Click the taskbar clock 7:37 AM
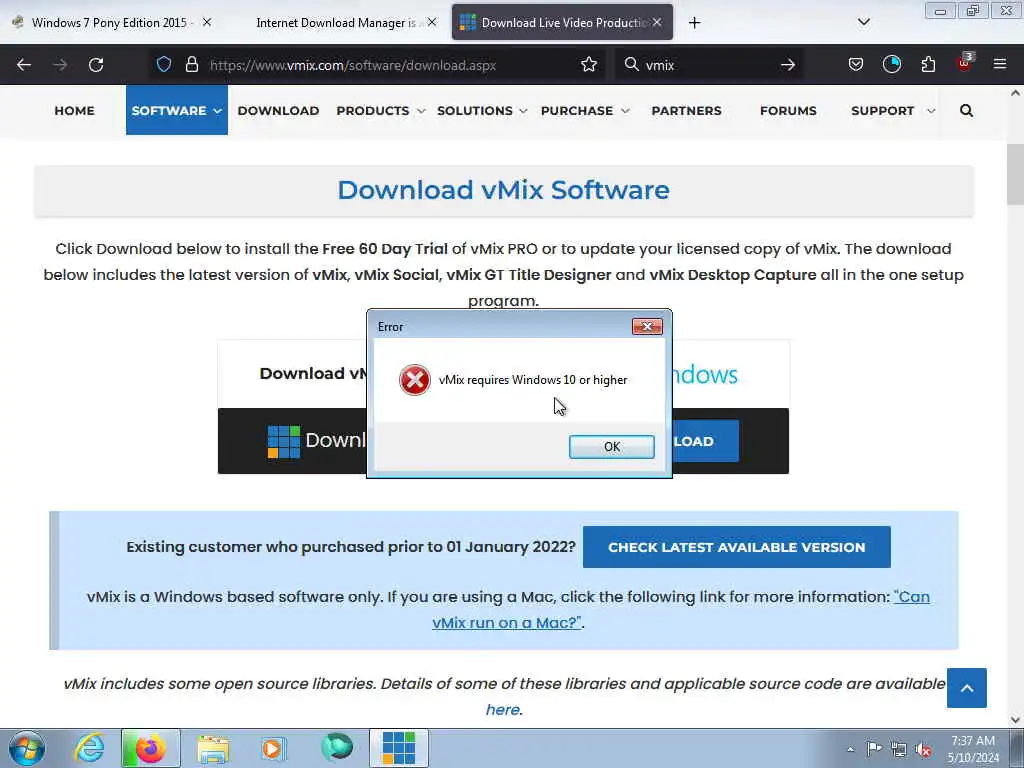 coord(973,741)
